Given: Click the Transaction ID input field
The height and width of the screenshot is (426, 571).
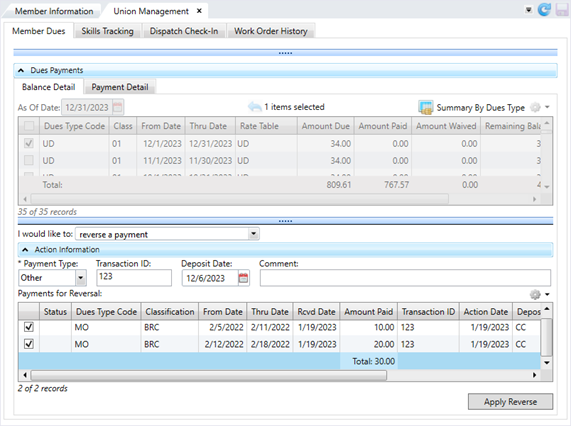Looking at the screenshot, I should pos(134,277).
